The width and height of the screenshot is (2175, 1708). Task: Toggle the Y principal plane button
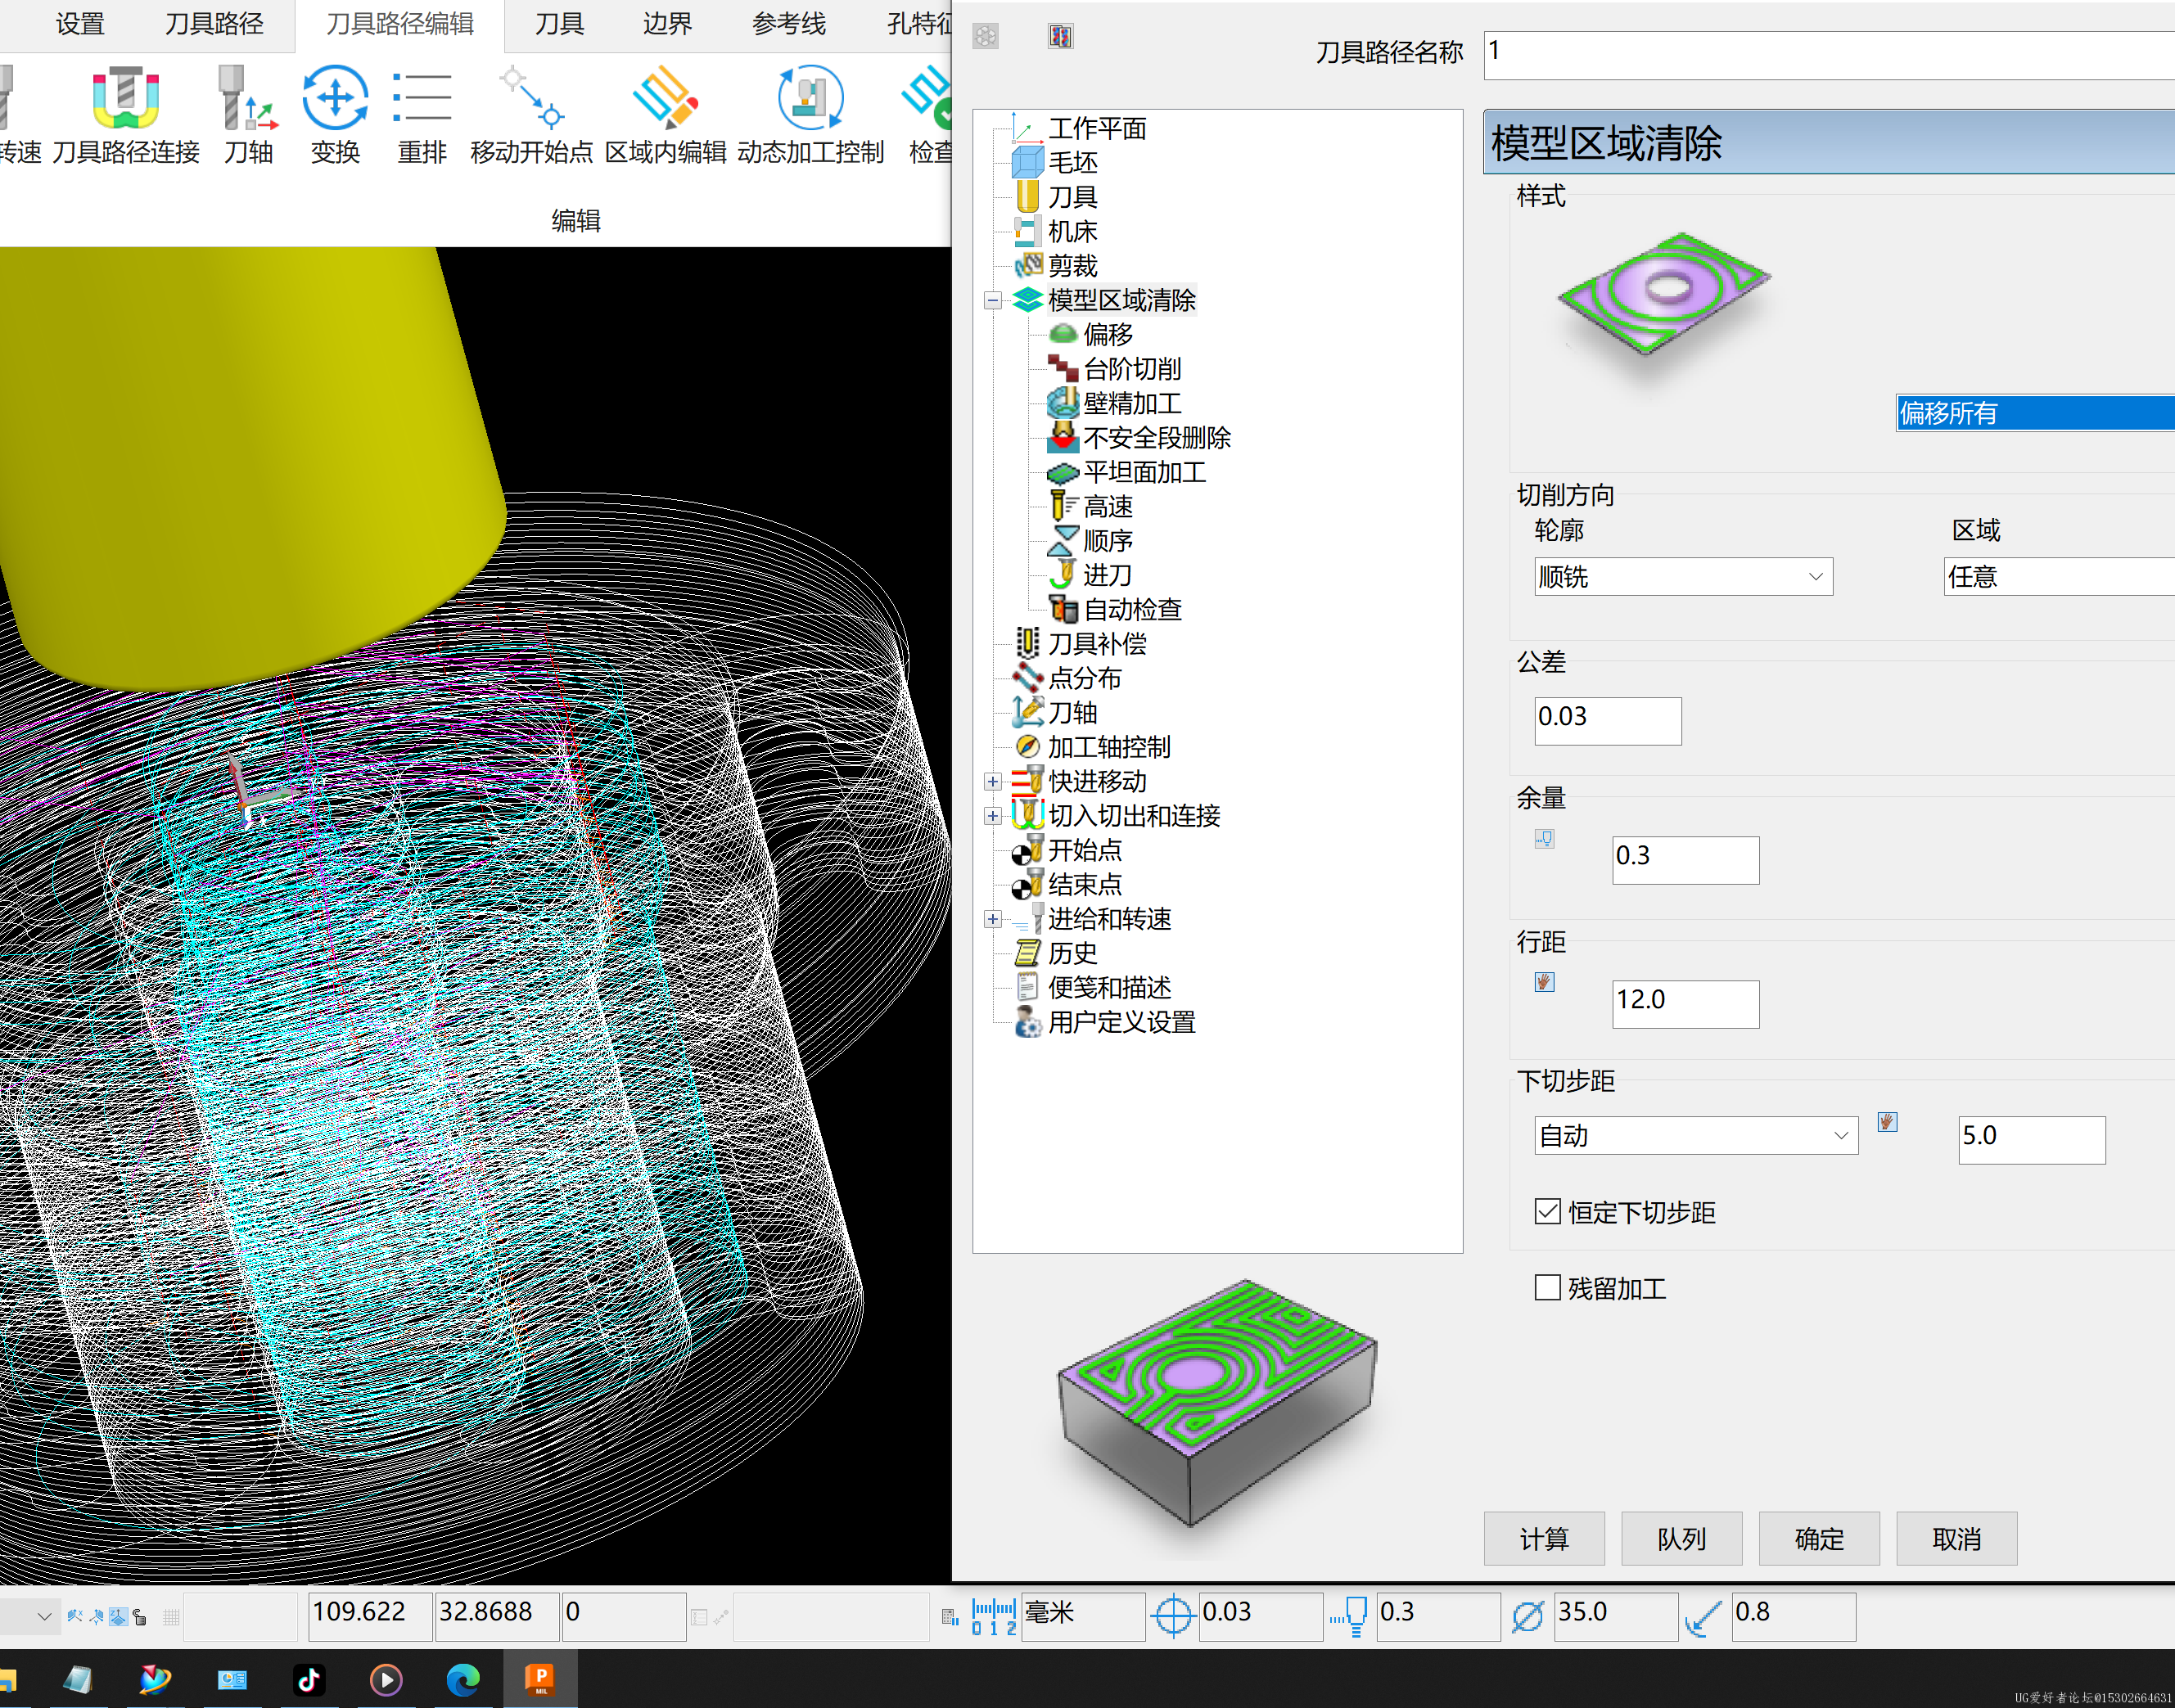pos(96,1616)
